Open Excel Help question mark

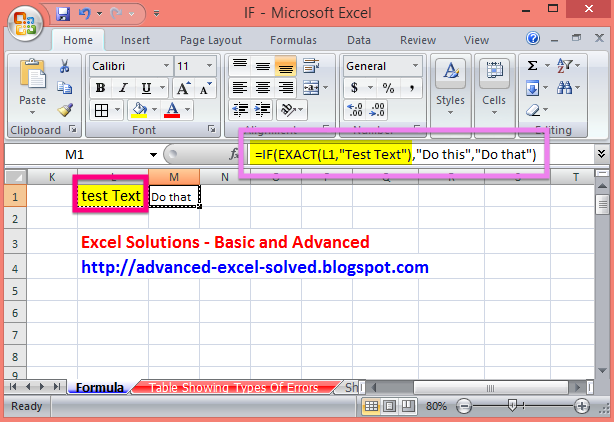533,38
